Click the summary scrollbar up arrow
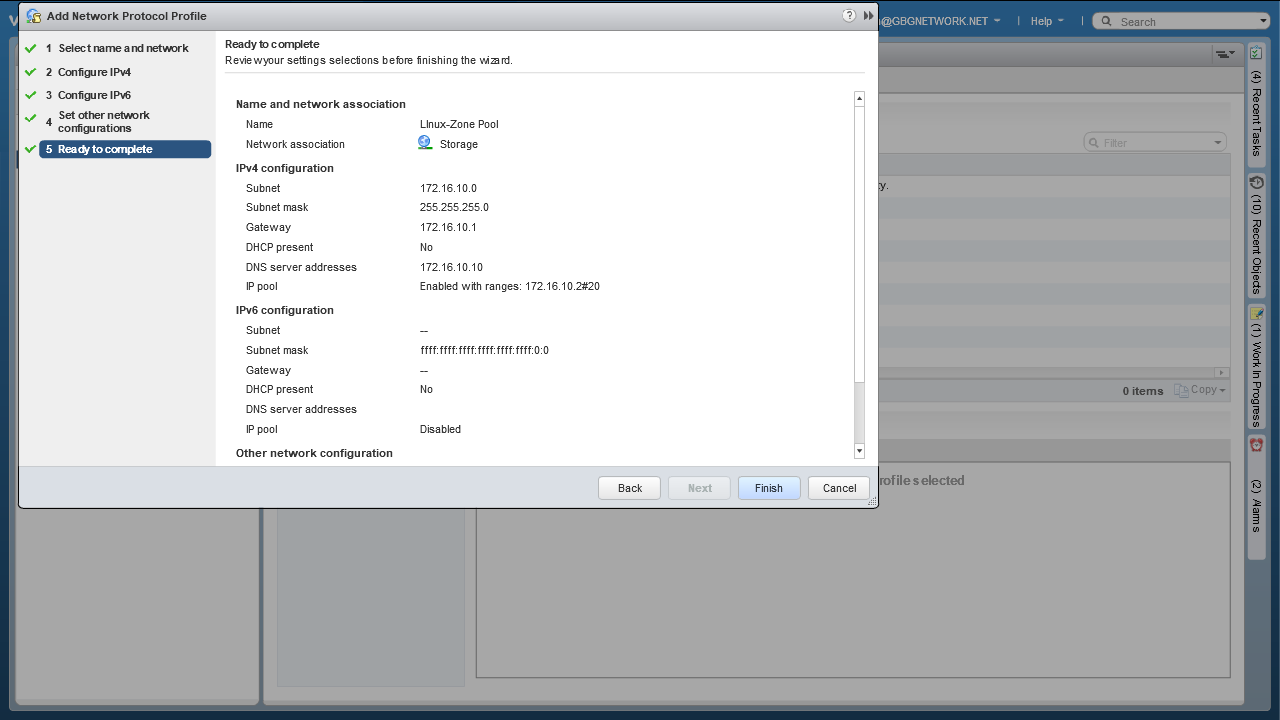The image size is (1280, 720). 859,99
